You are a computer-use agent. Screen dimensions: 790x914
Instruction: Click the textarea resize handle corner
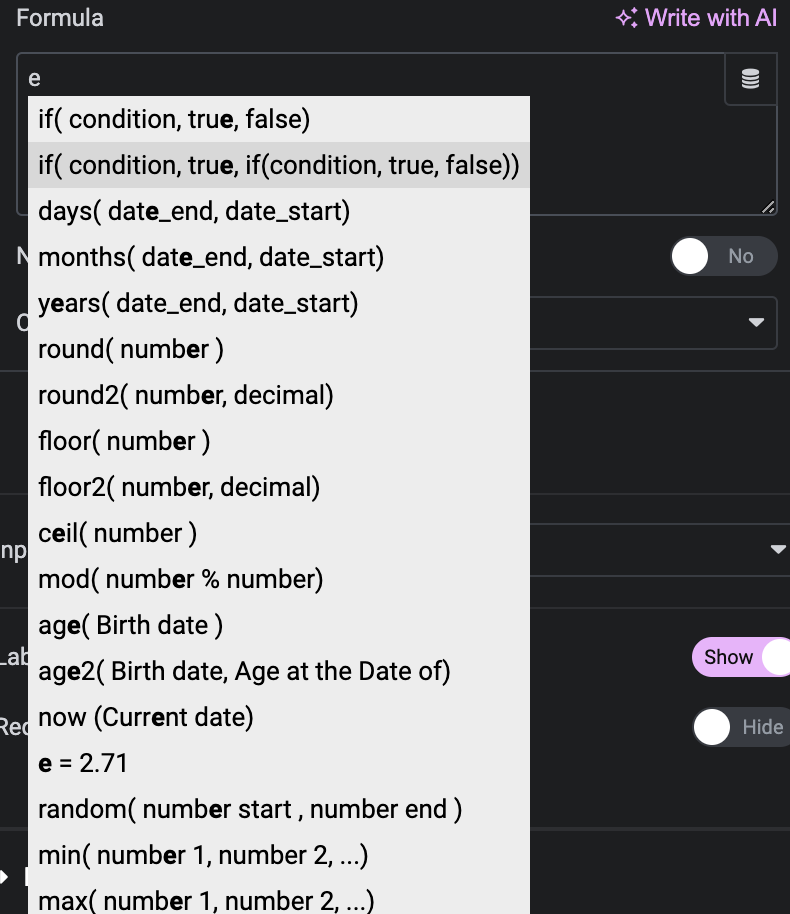pyautogui.click(x=768, y=207)
